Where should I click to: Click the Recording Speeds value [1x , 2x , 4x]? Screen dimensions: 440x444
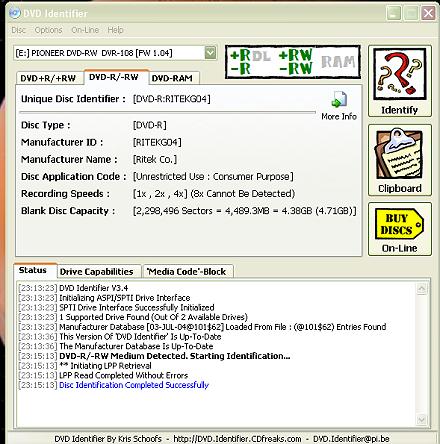pos(160,194)
